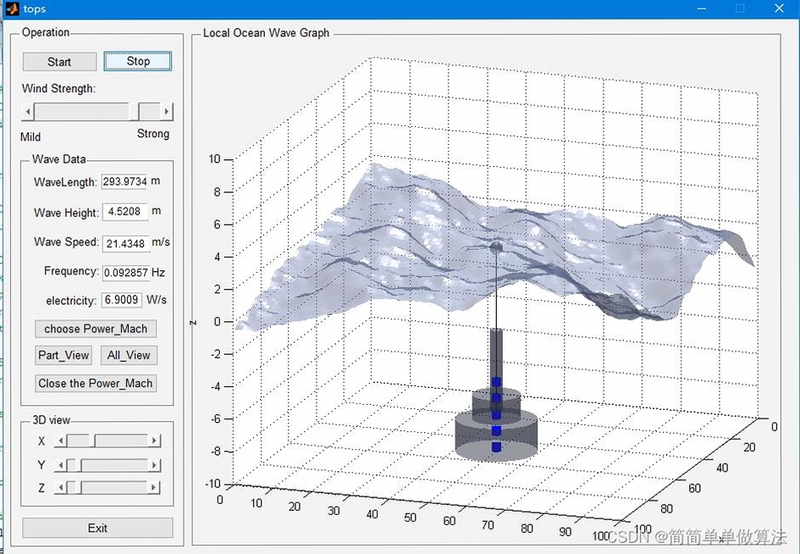This screenshot has width=800, height=554.
Task: Click the Y view slider left arrow
Action: point(60,465)
